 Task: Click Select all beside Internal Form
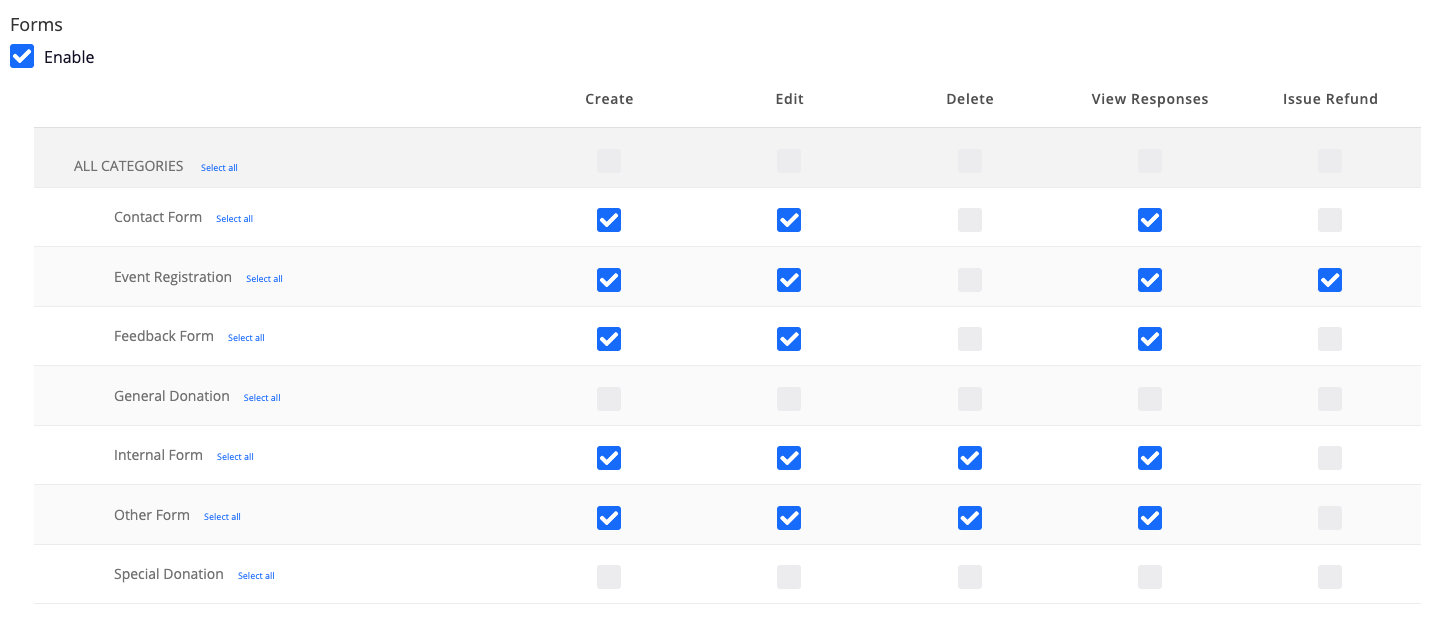pos(235,456)
